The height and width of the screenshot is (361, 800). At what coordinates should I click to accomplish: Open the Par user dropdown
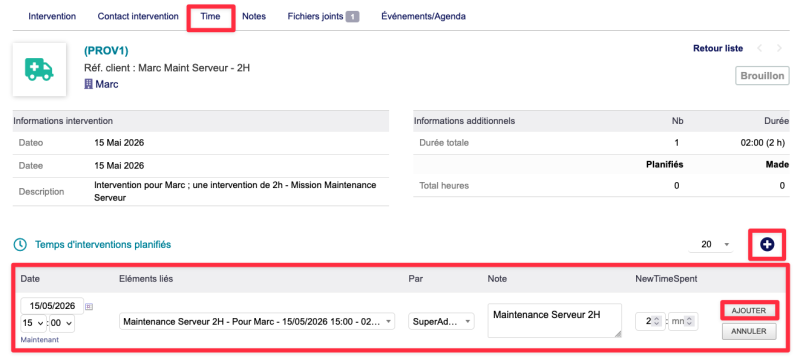coord(441,322)
